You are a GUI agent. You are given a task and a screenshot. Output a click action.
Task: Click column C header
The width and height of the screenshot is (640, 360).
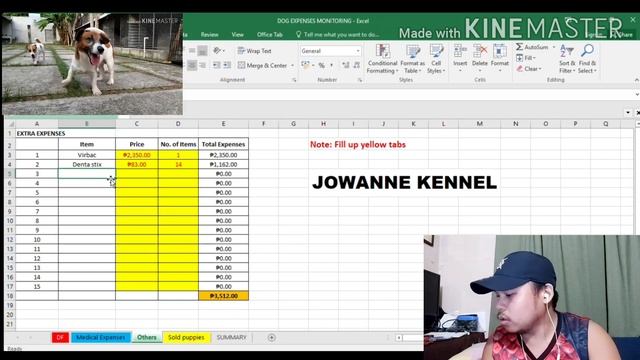[x=136, y=124]
